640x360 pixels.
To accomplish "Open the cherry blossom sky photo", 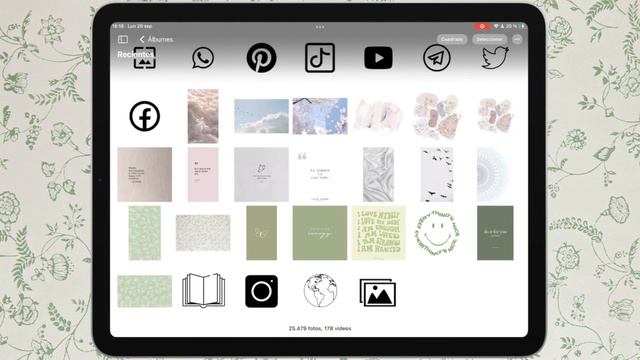I will [320, 116].
